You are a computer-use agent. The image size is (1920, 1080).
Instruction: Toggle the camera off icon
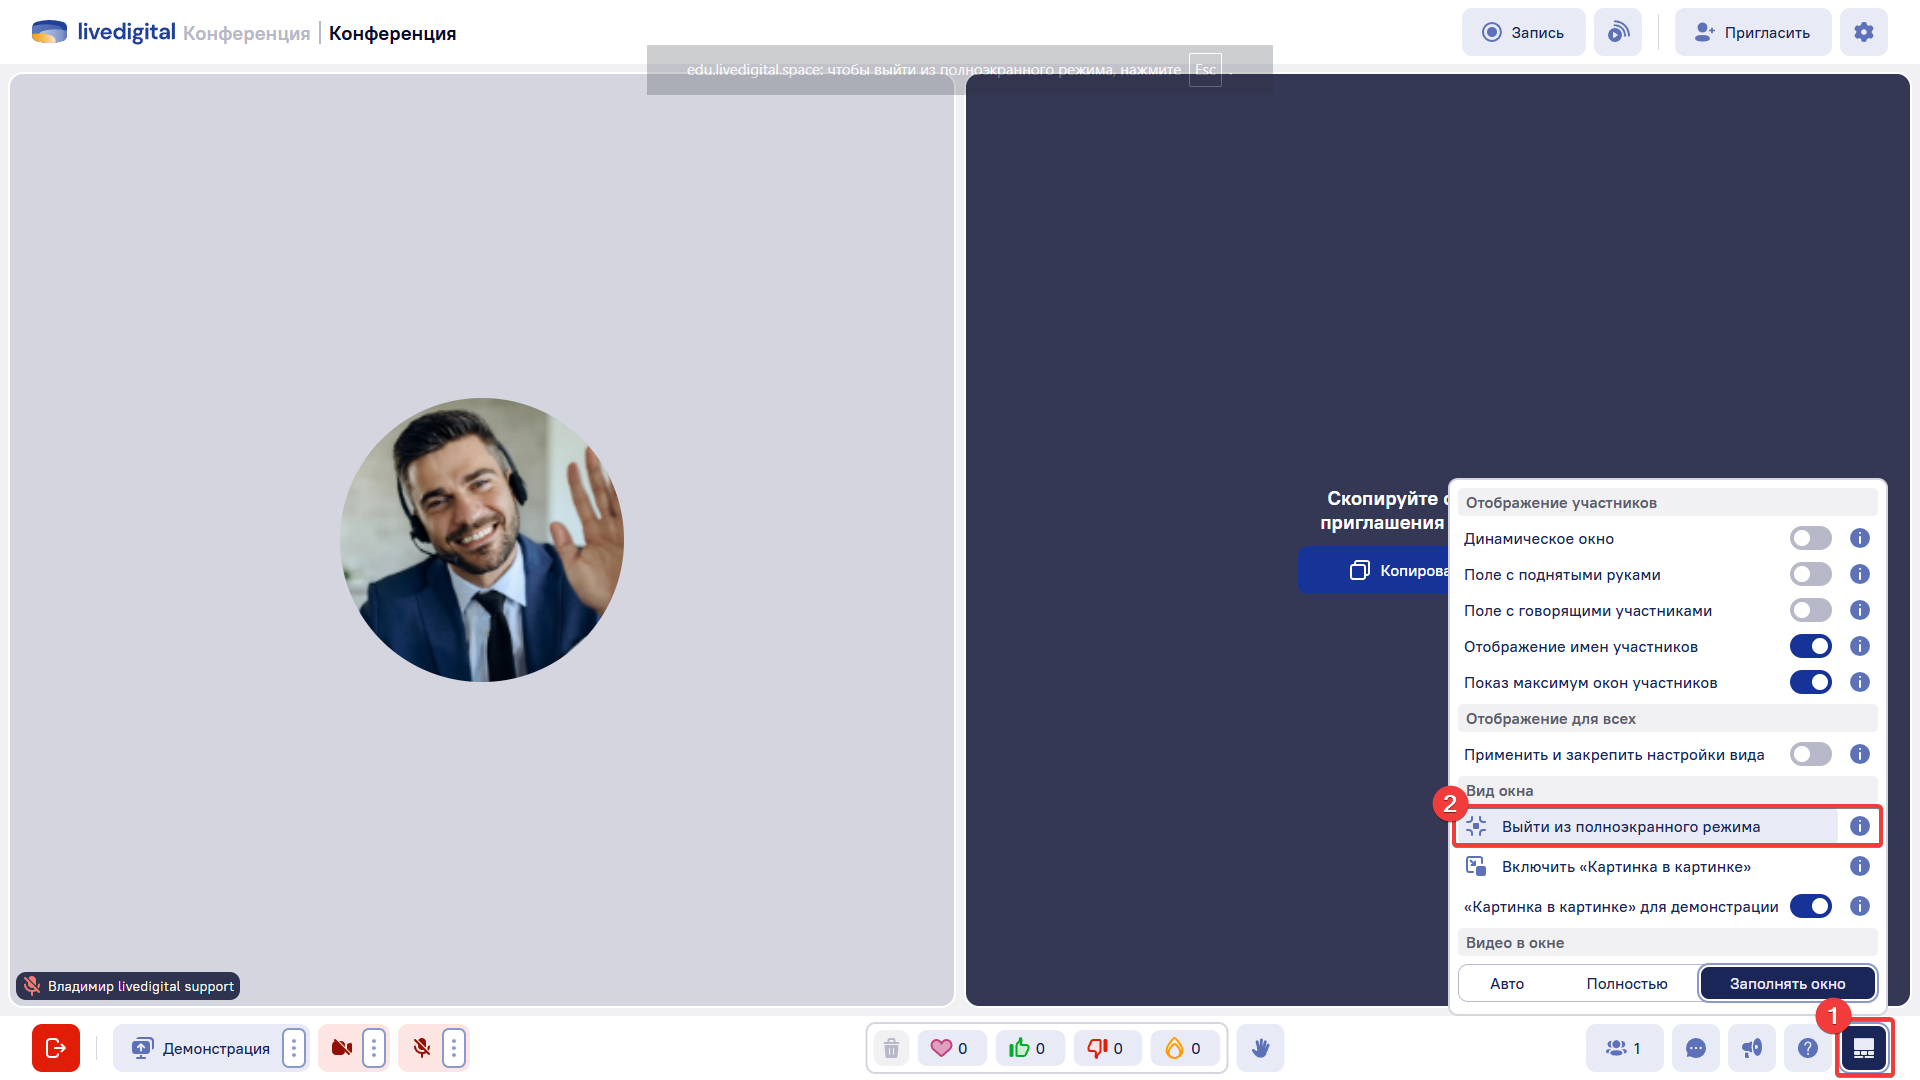coord(341,1048)
